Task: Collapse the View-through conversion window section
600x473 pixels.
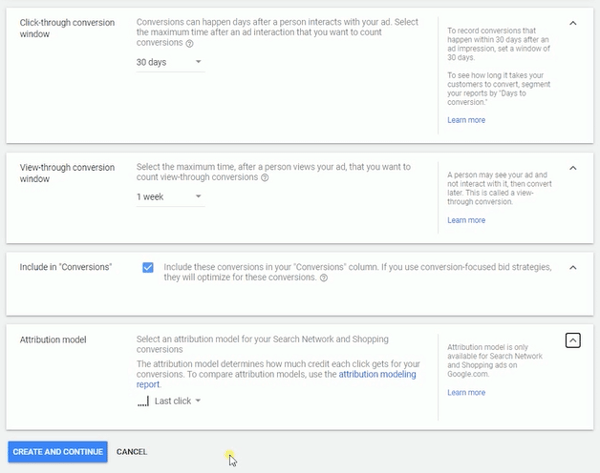Action: tap(573, 168)
